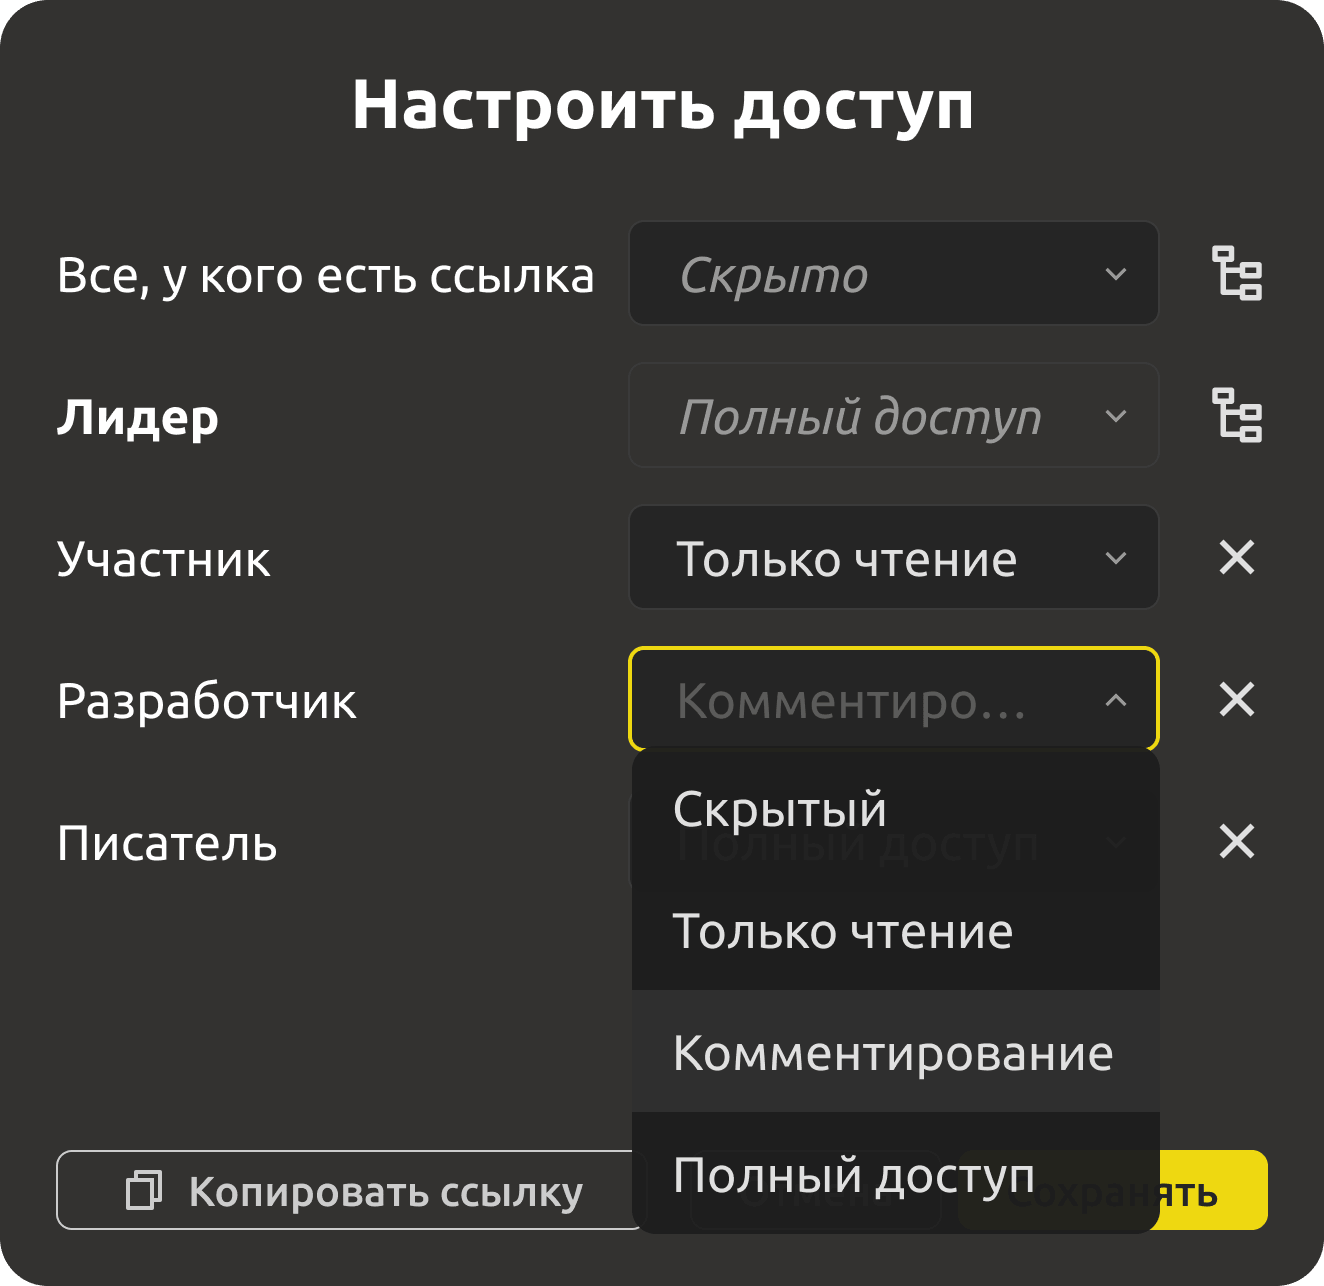
Task: Choose Скрытый from the open dropdown list
Action: [895, 809]
